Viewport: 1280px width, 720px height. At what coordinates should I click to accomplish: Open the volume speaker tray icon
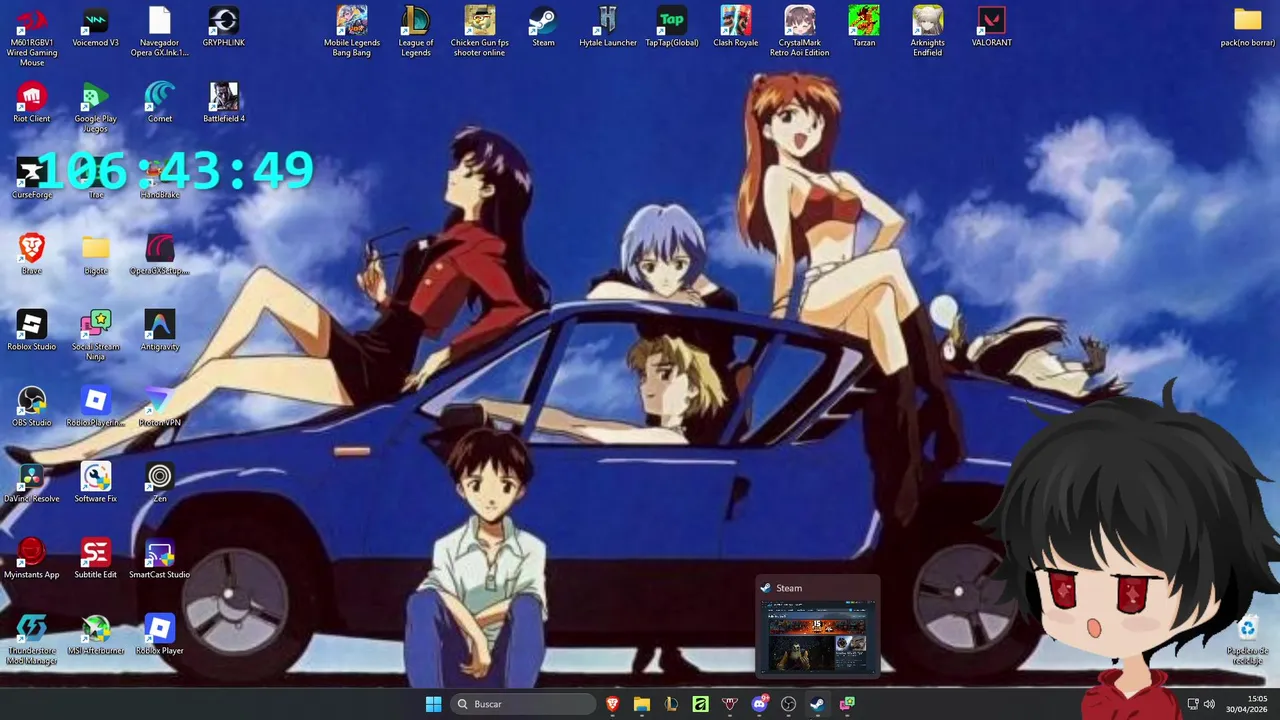tap(1209, 704)
